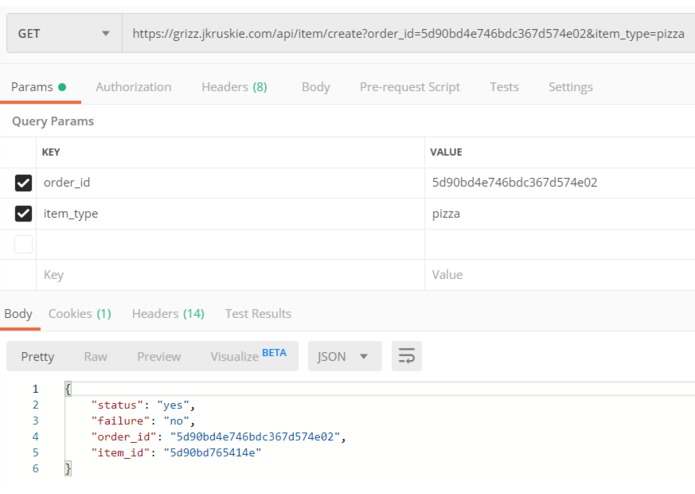The width and height of the screenshot is (695, 494).
Task: Click the order_id key cell
Action: point(230,183)
